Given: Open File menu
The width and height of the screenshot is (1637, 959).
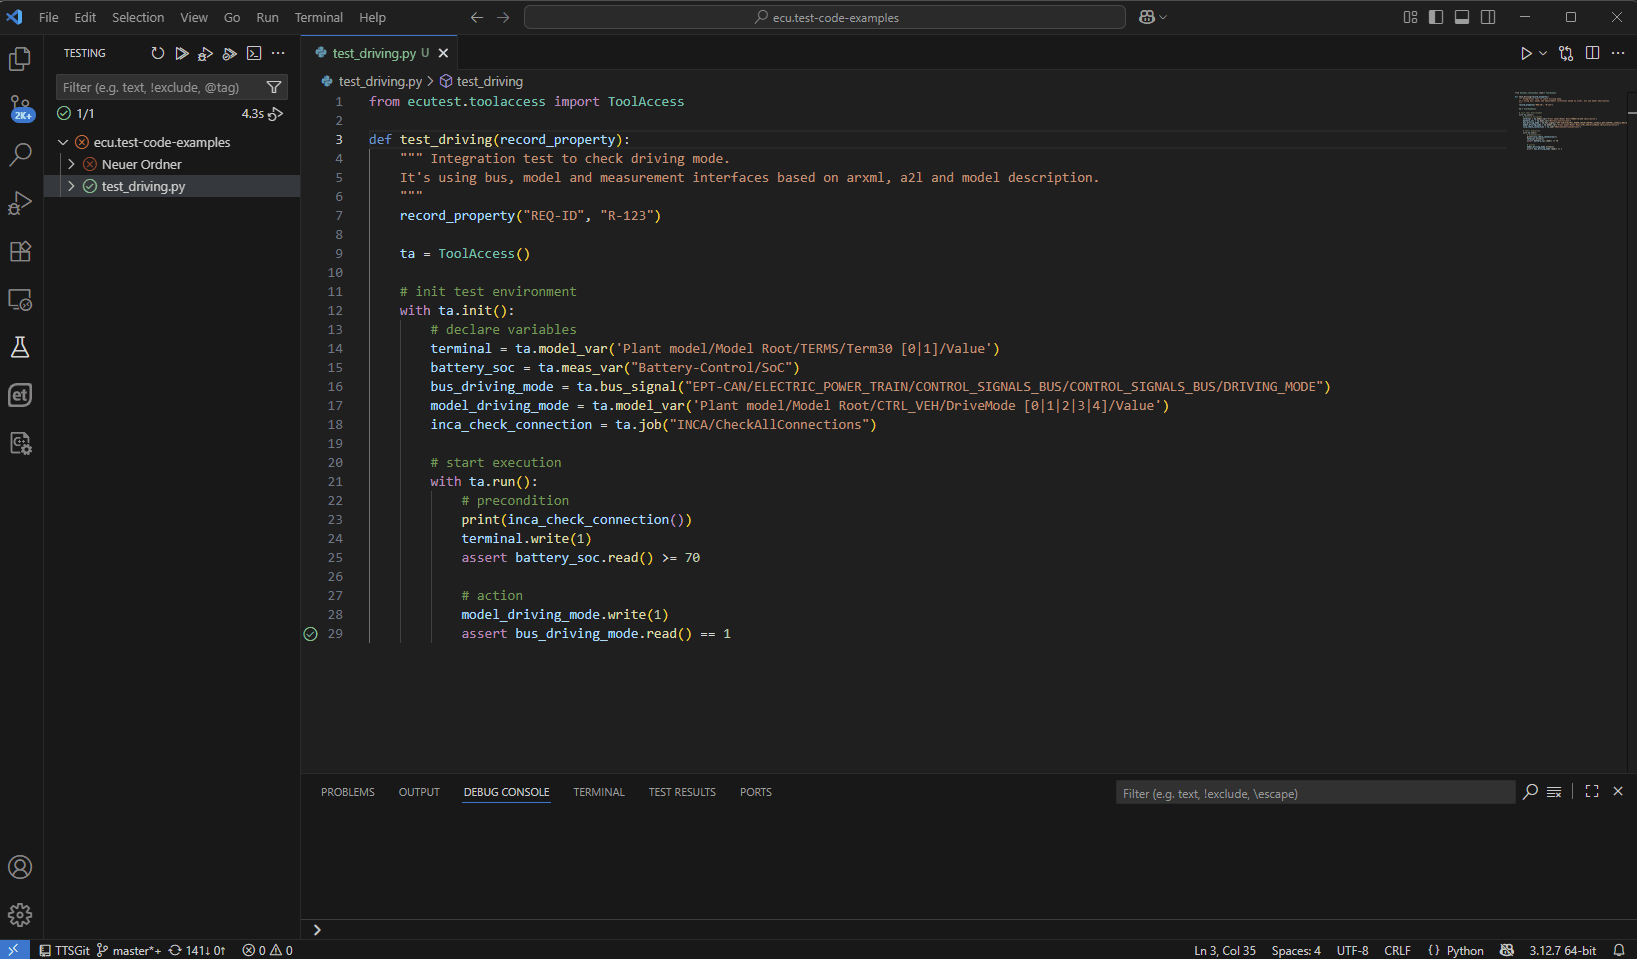Looking at the screenshot, I should (49, 17).
